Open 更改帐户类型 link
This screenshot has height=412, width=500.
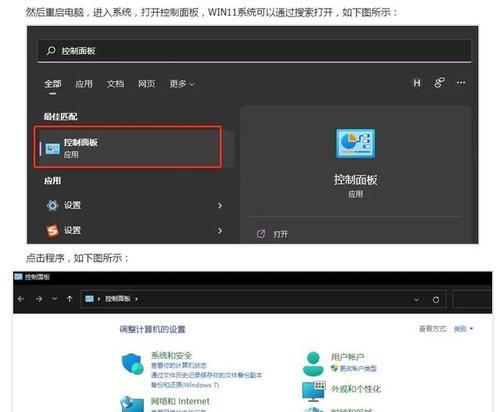[358, 368]
